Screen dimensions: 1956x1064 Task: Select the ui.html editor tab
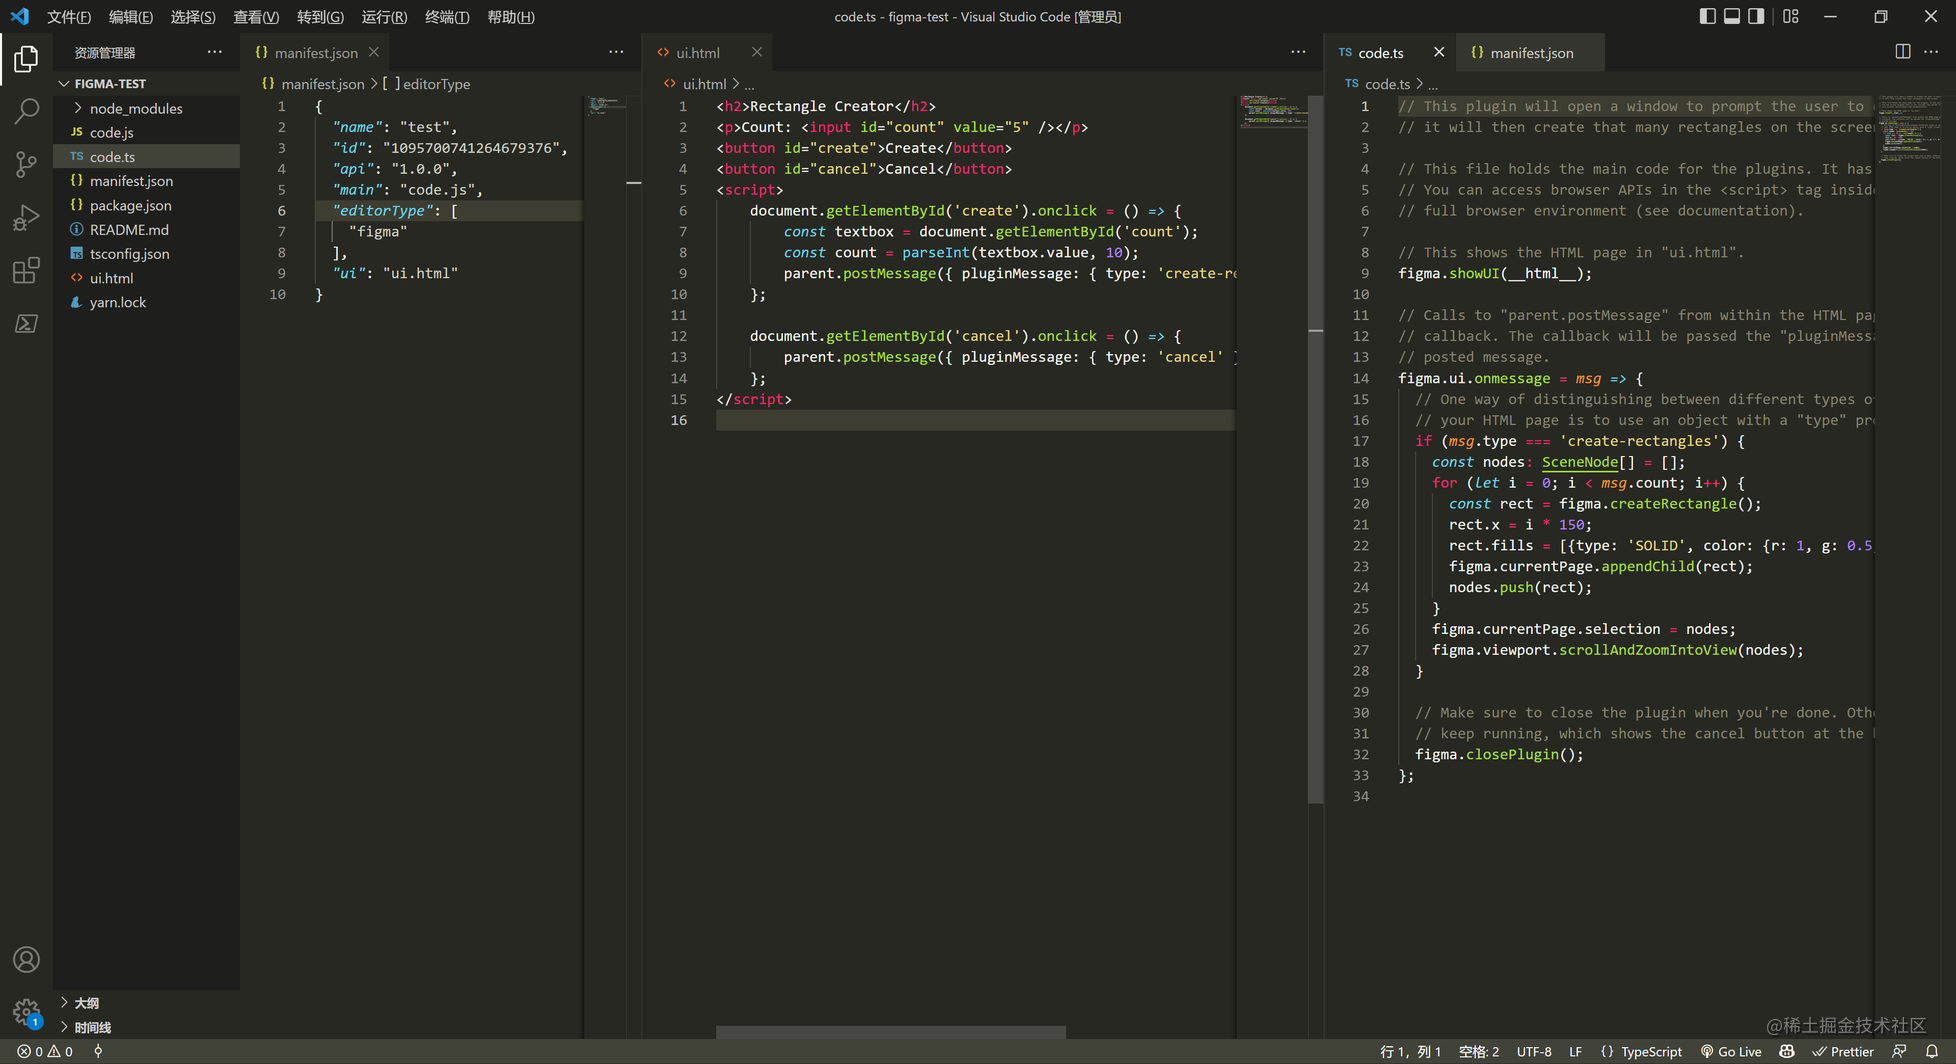tap(708, 52)
